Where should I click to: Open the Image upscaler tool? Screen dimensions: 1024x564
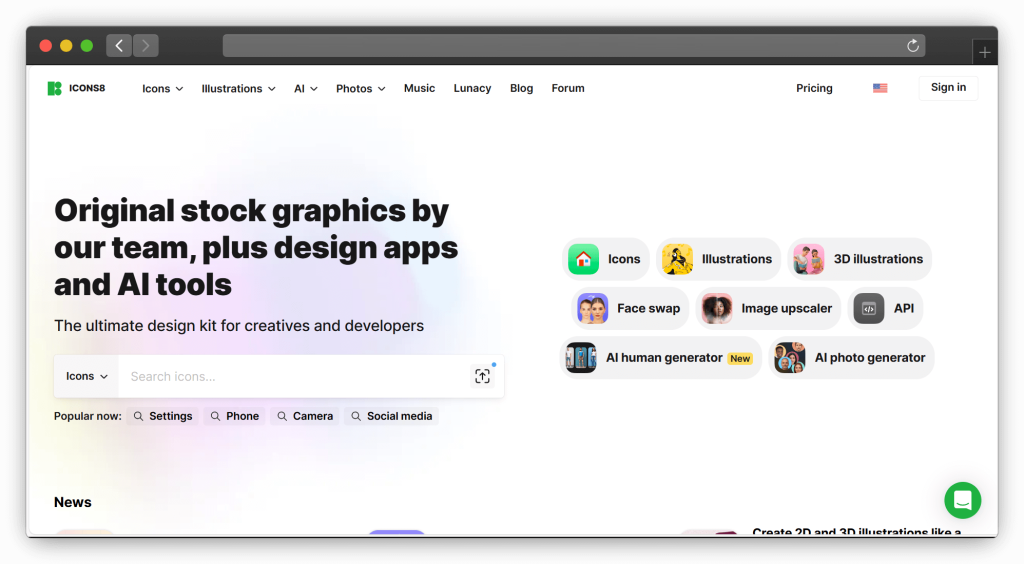[768, 308]
